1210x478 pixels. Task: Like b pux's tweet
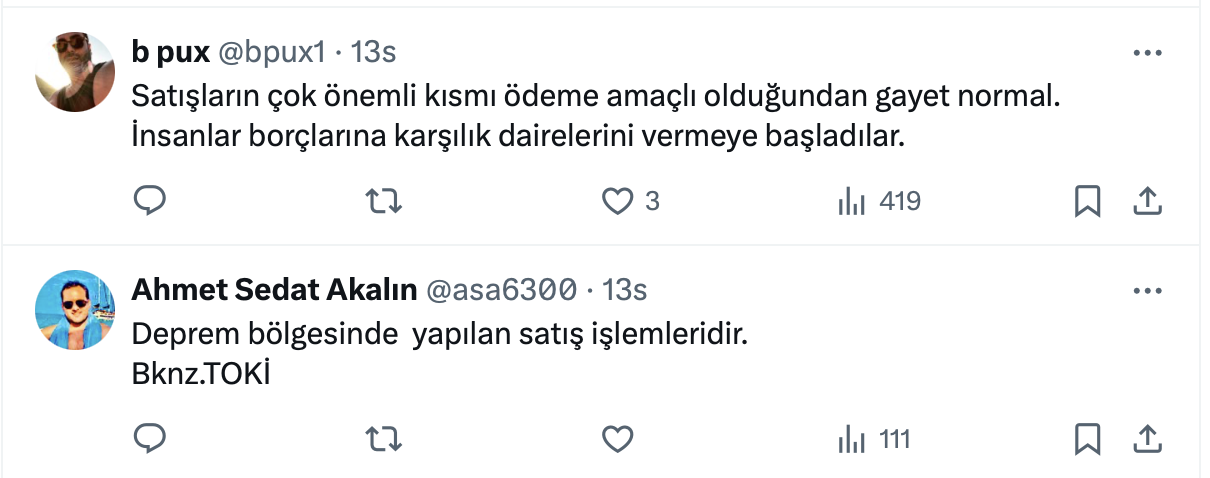(x=618, y=201)
